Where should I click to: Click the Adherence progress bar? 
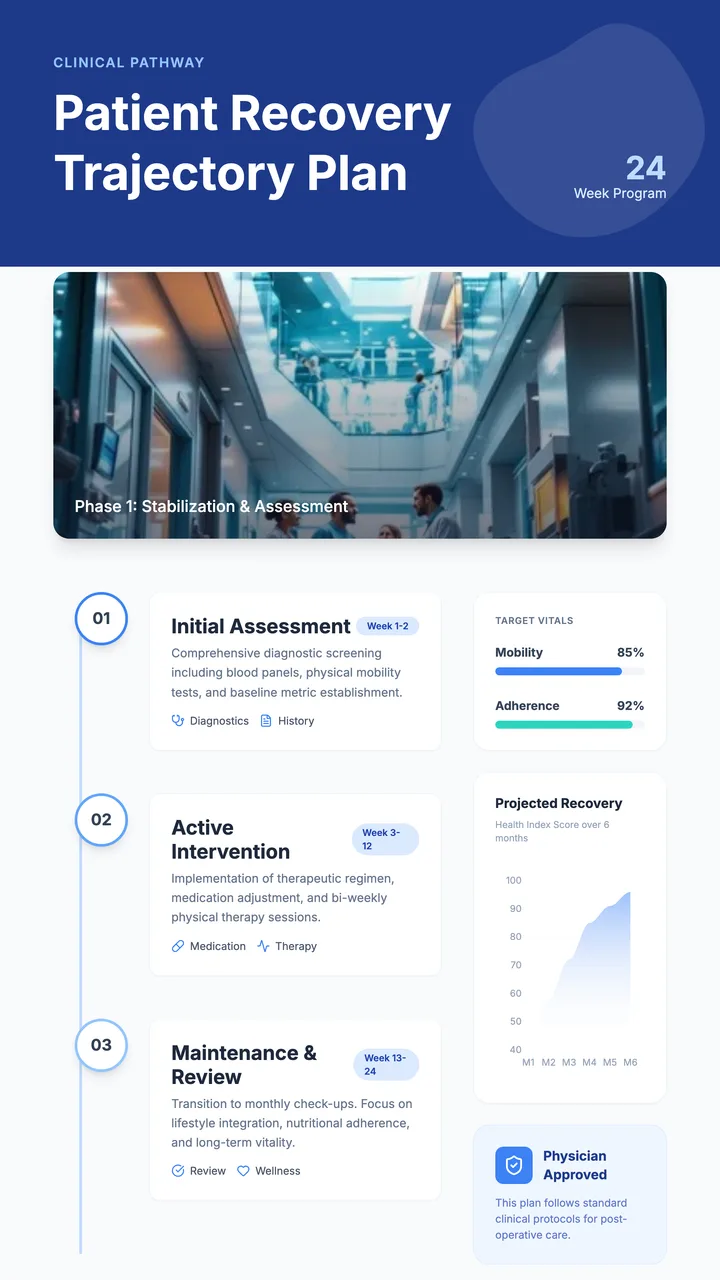pyautogui.click(x=570, y=724)
